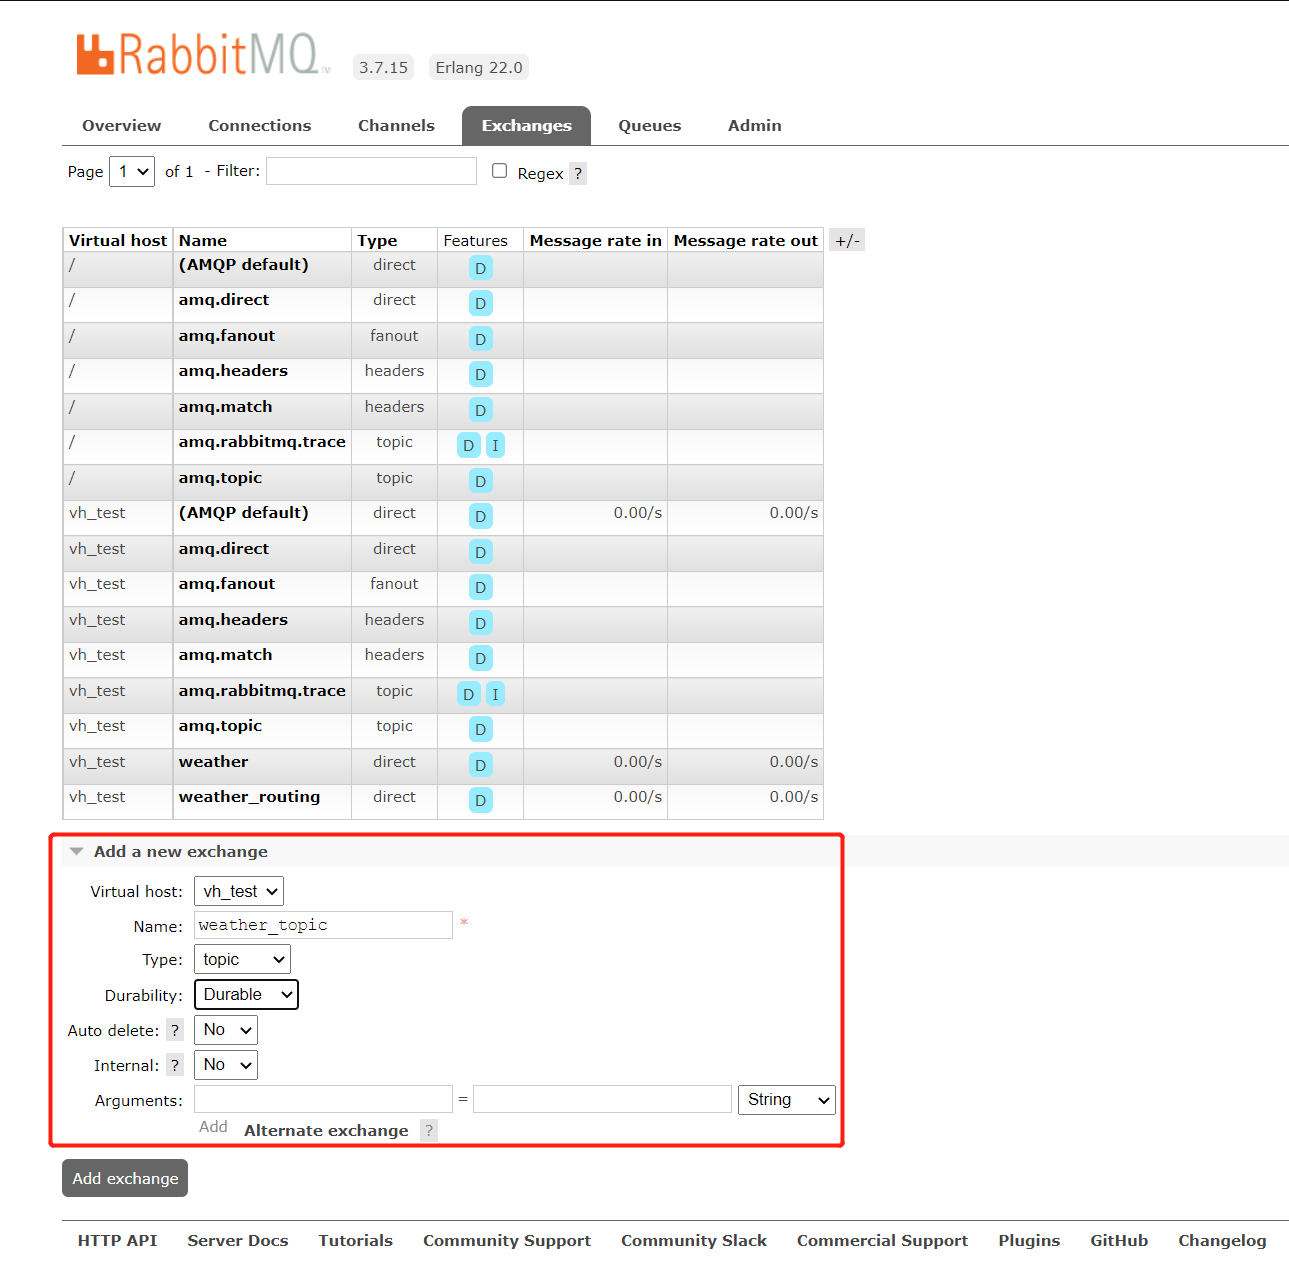This screenshot has height=1265, width=1289.
Task: Enable the Regex checkbox
Action: pos(500,171)
